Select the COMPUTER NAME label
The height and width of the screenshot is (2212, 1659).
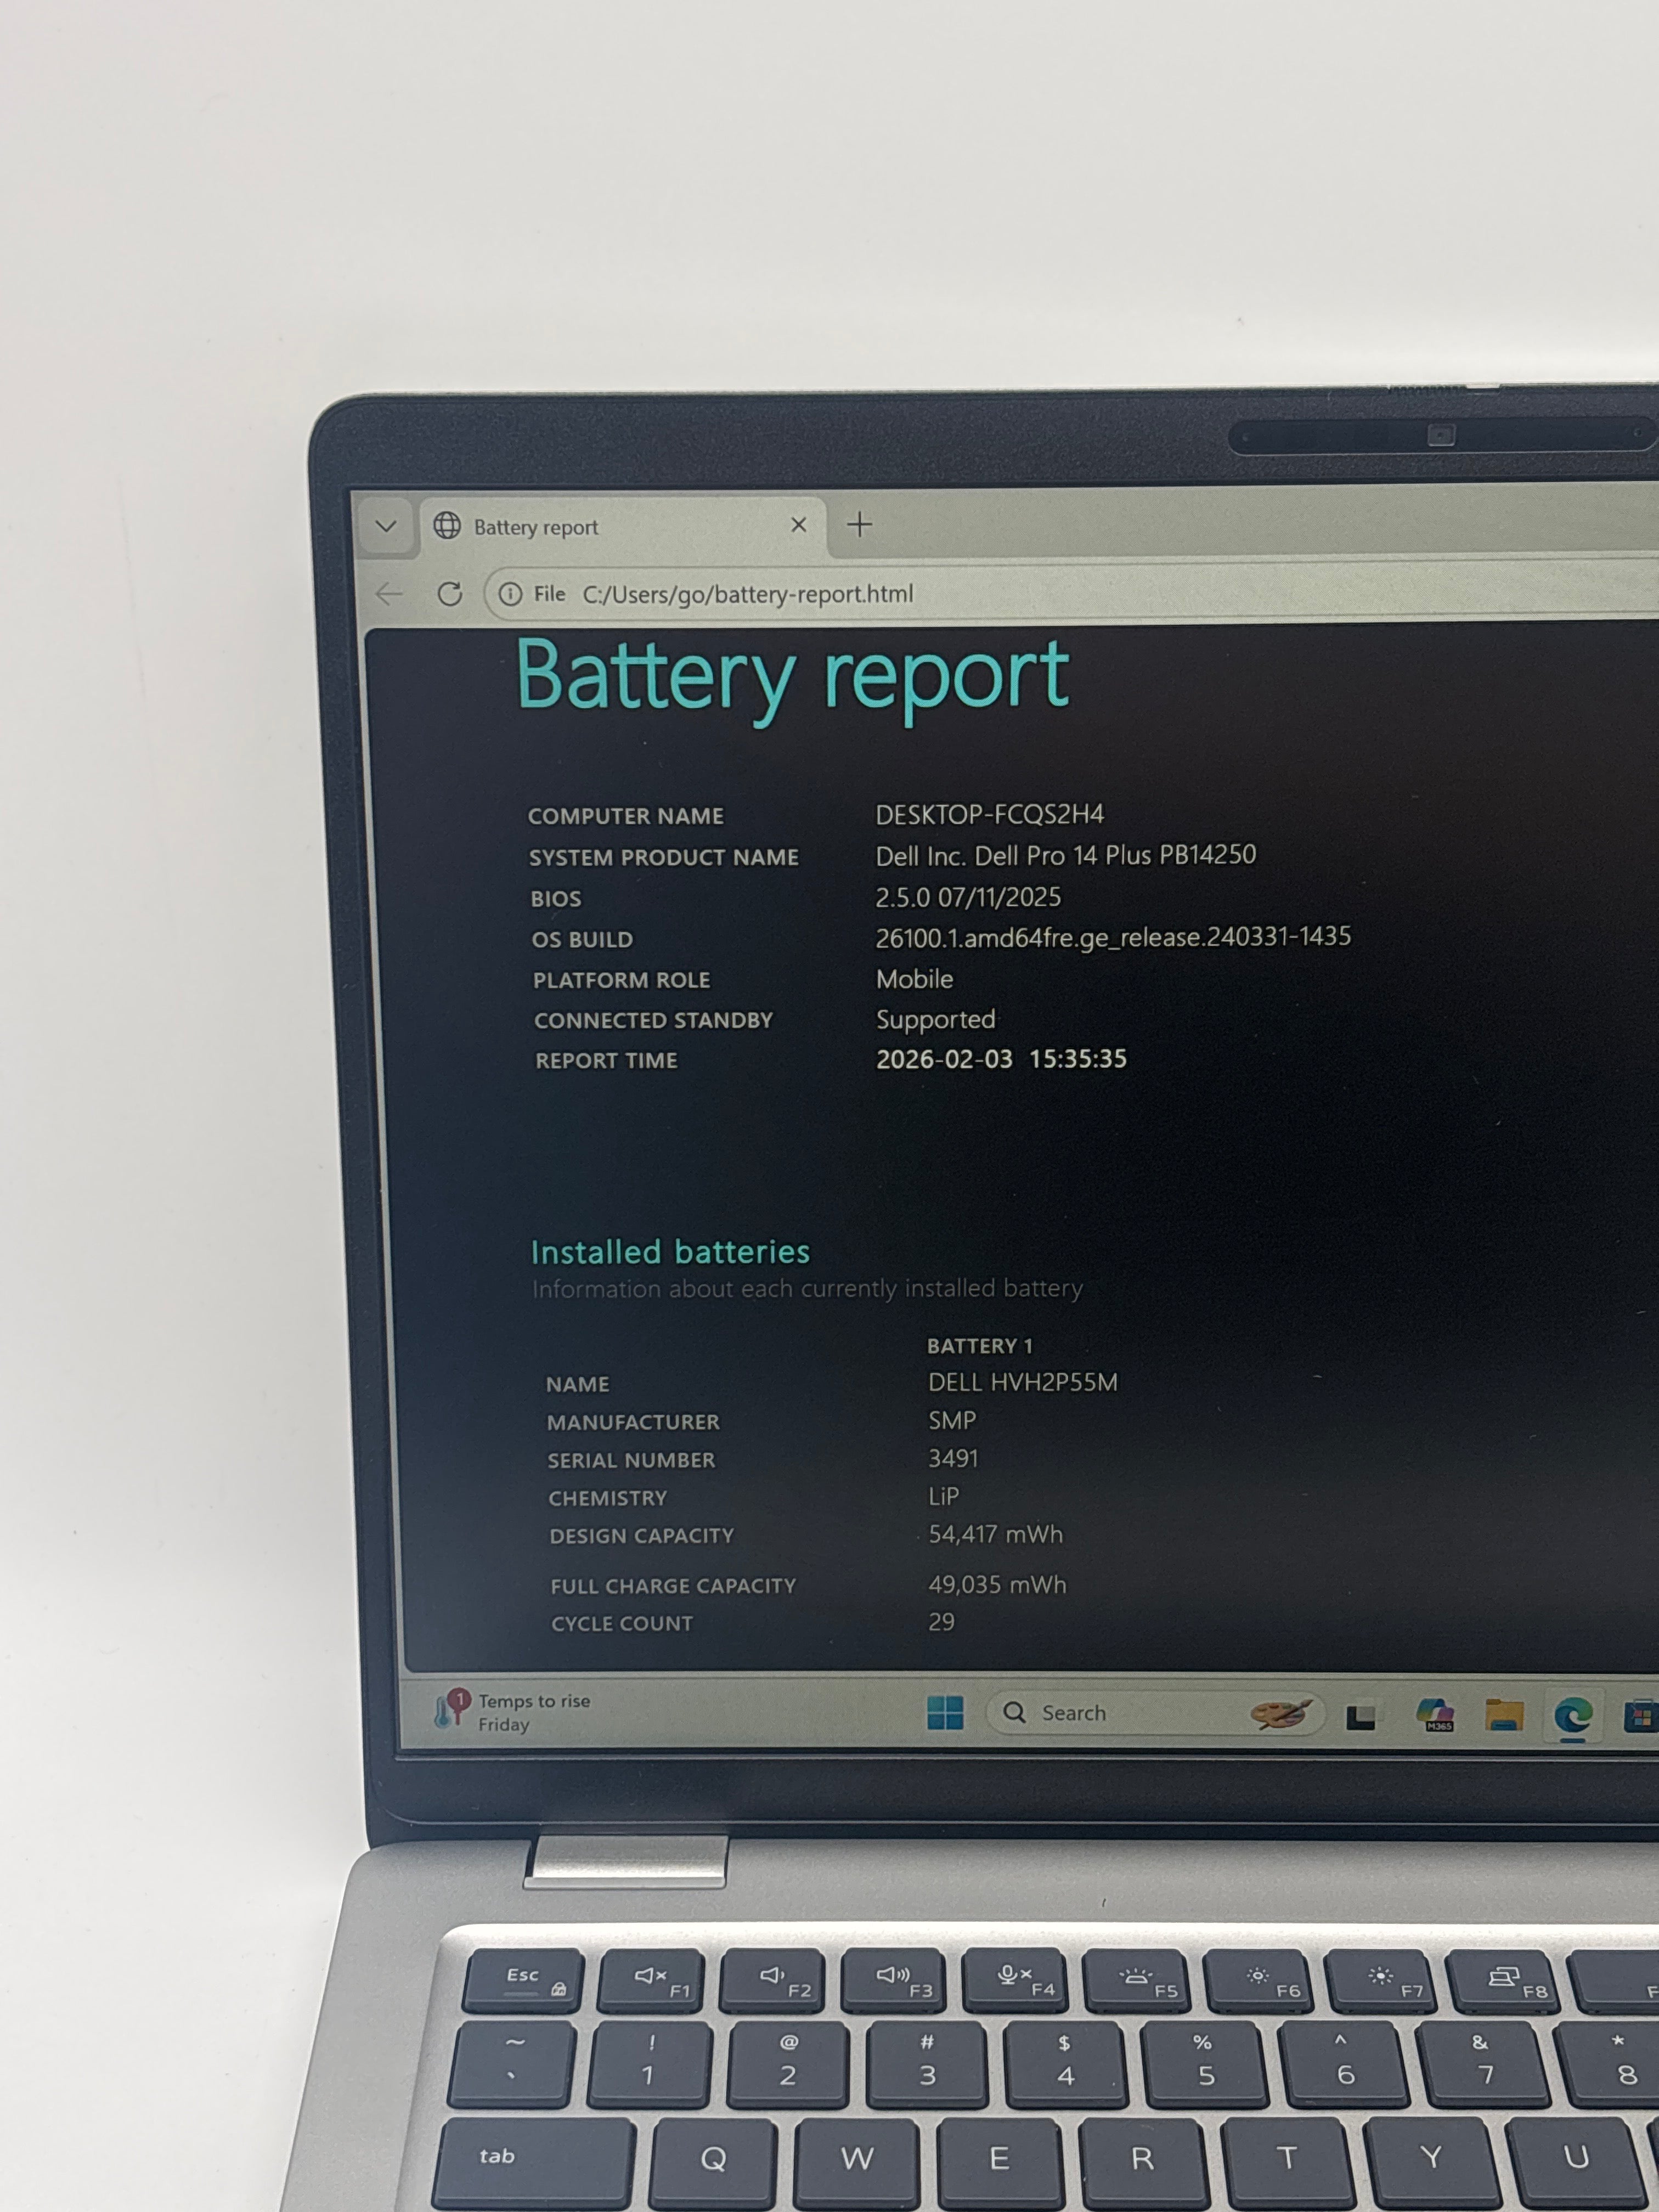(625, 816)
